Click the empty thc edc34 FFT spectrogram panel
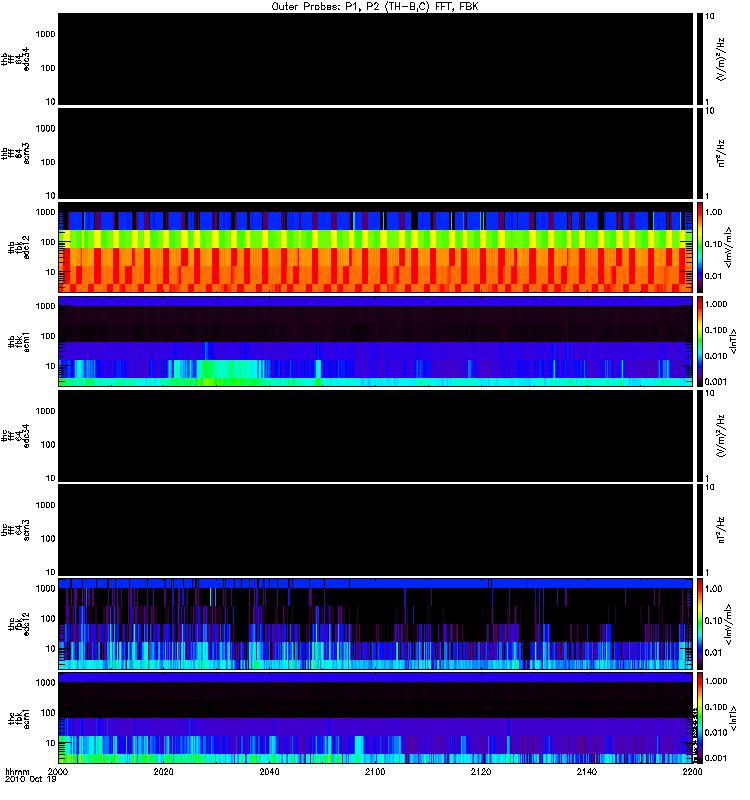This screenshot has height=800, width=750. 376,436
